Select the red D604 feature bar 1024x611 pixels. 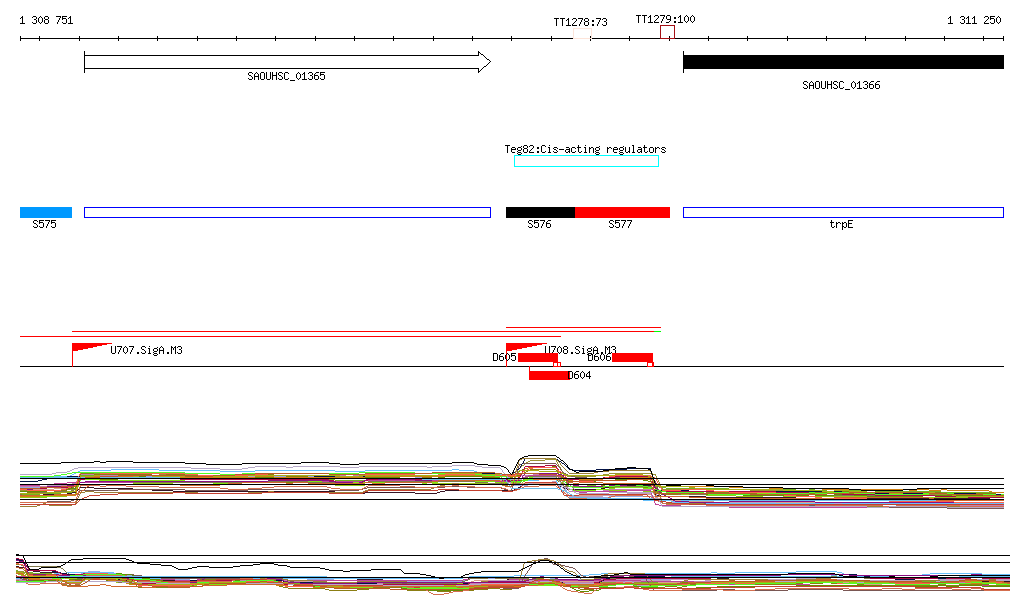point(548,375)
